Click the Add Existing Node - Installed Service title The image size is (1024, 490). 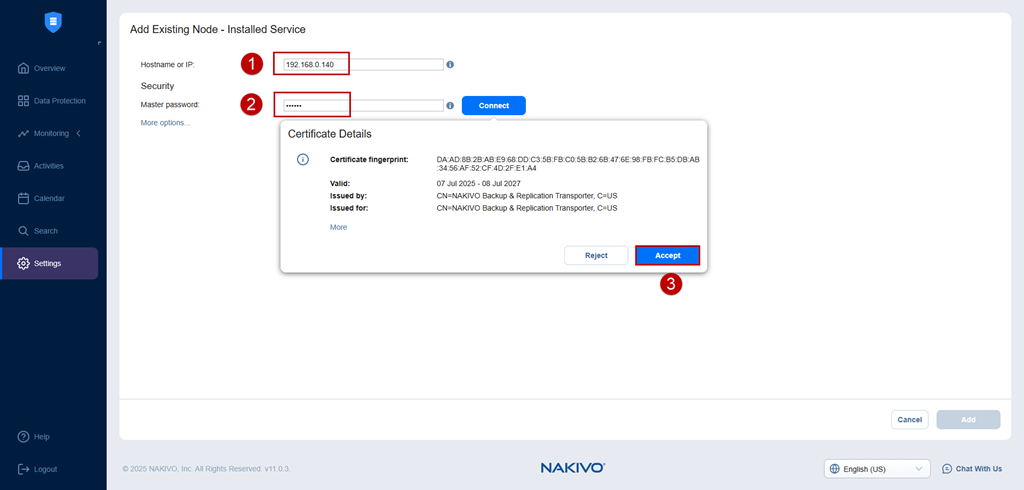tap(217, 29)
